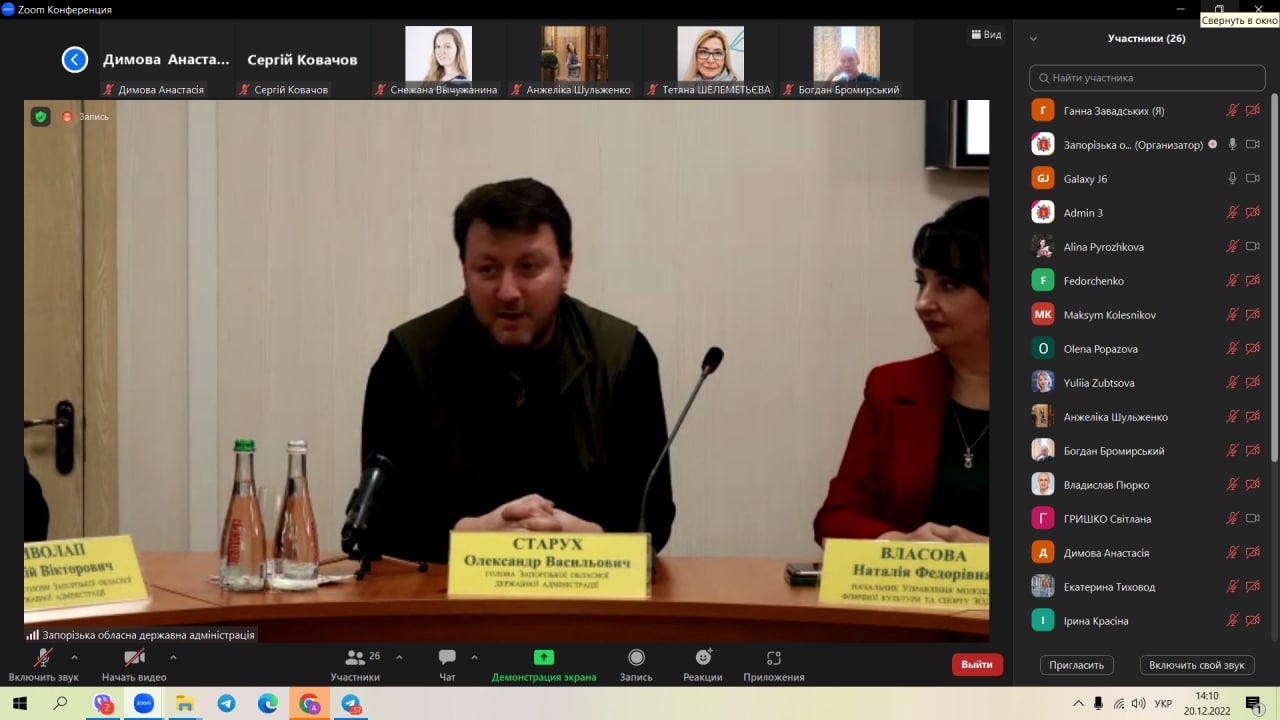Select Тетяна ШЕЛЕМЕТЬЄВА video thumbnail
The image size is (1280, 720).
711,61
